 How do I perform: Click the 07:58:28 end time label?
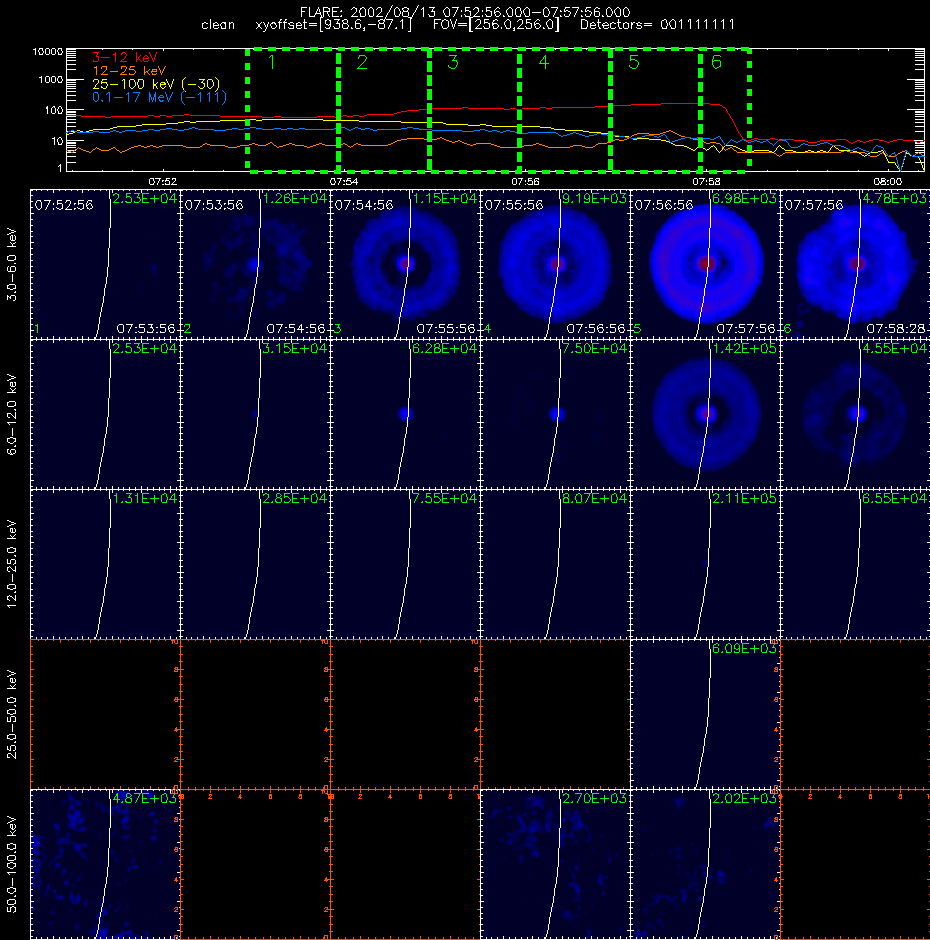click(896, 329)
